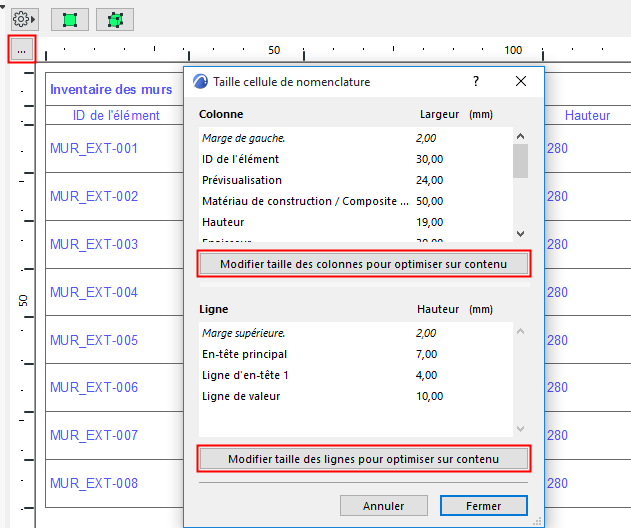Select MUR_EXT-004 cell

(94, 292)
